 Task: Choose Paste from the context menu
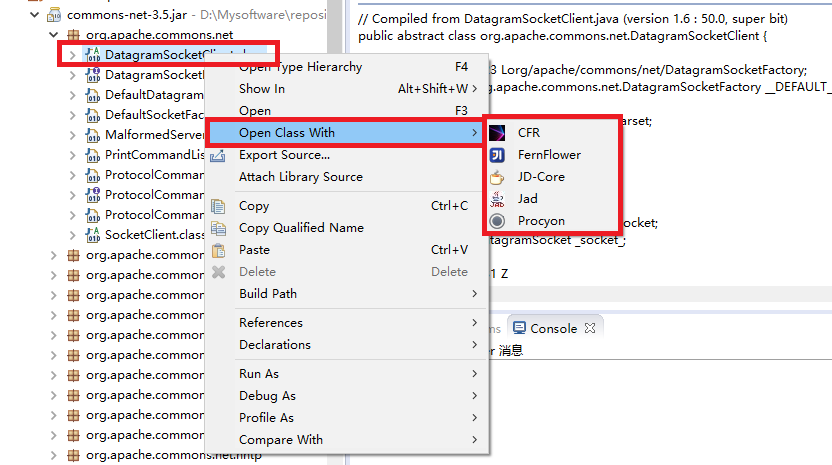pyautogui.click(x=346, y=250)
